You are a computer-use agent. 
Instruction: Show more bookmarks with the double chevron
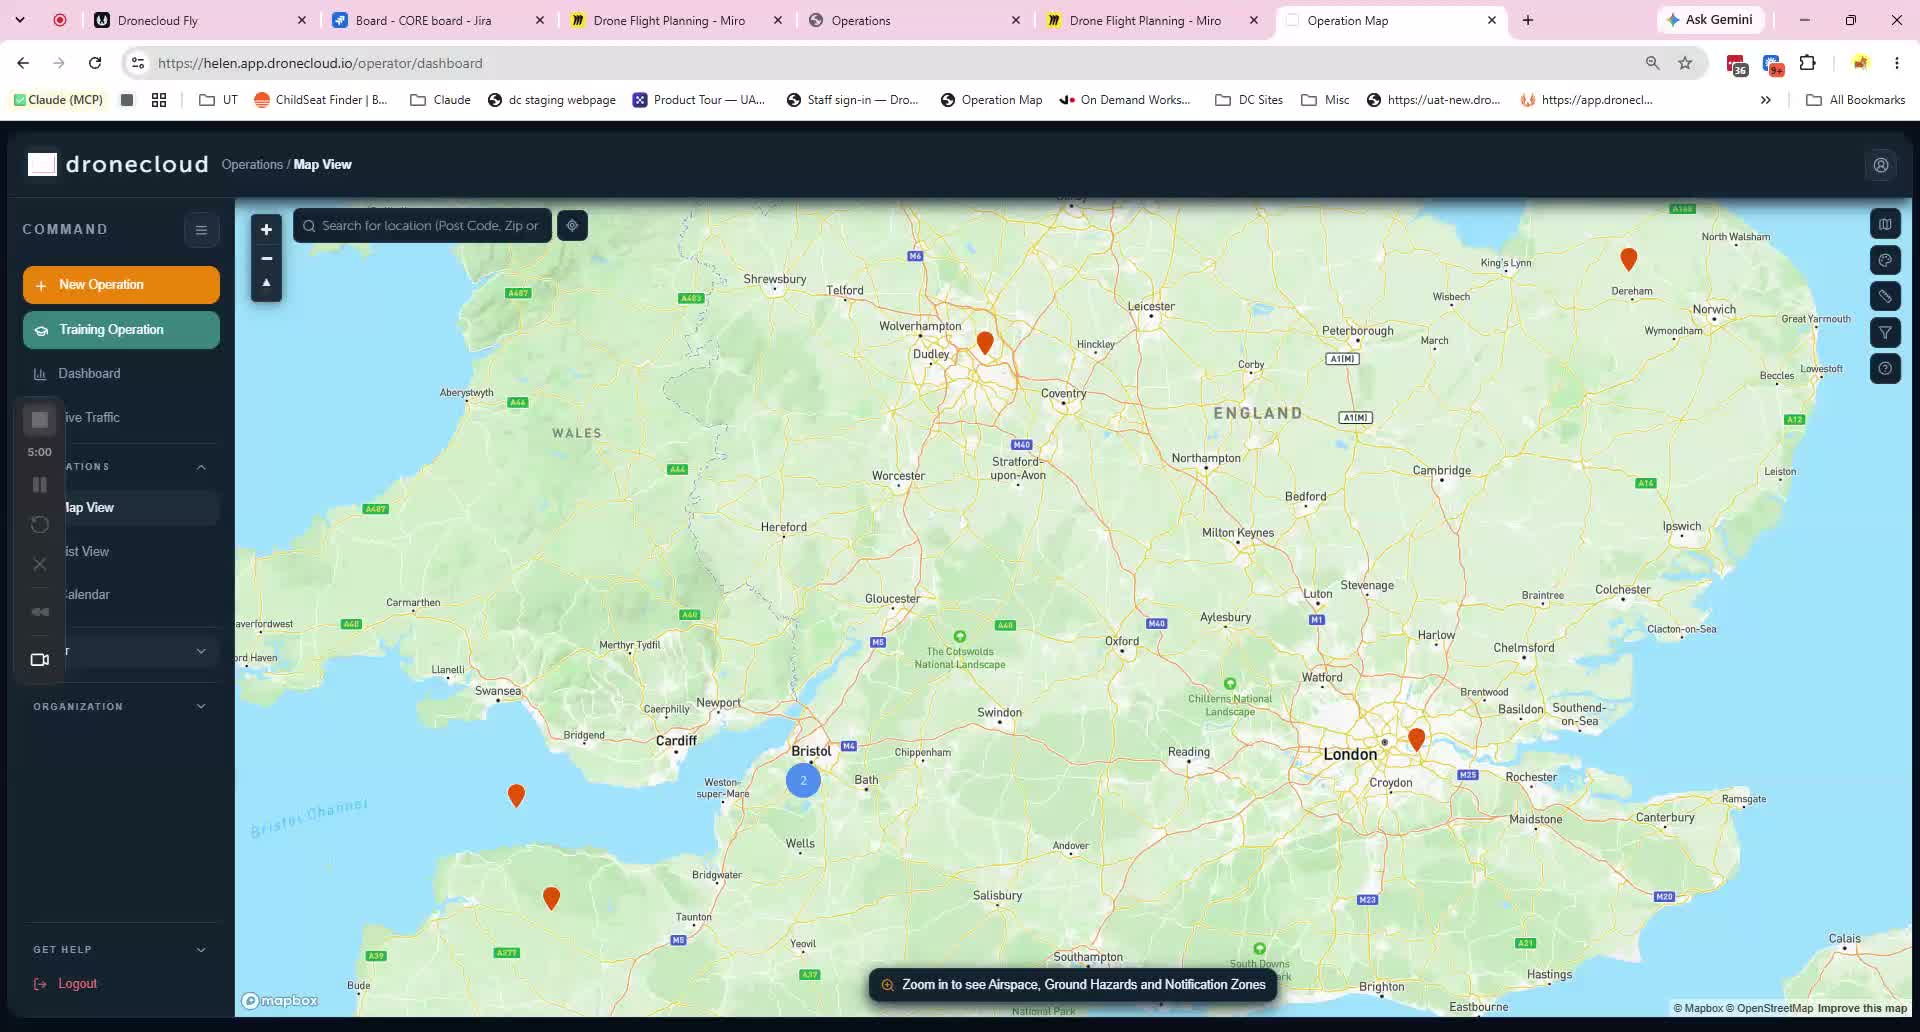1766,100
